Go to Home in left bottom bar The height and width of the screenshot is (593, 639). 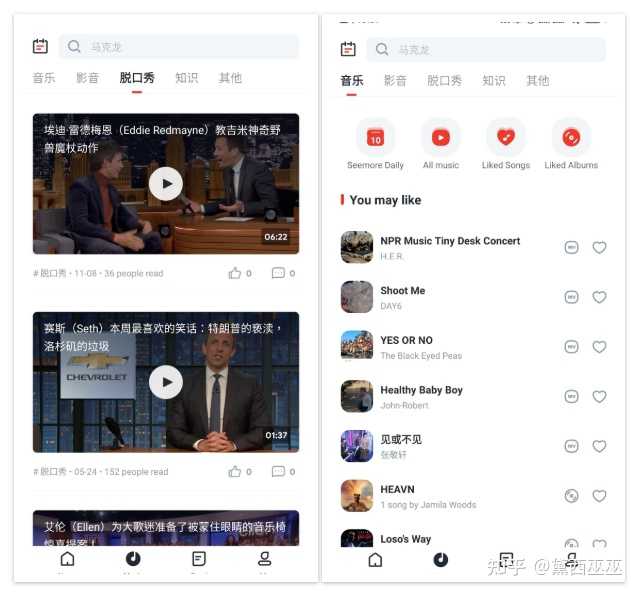pos(67,559)
